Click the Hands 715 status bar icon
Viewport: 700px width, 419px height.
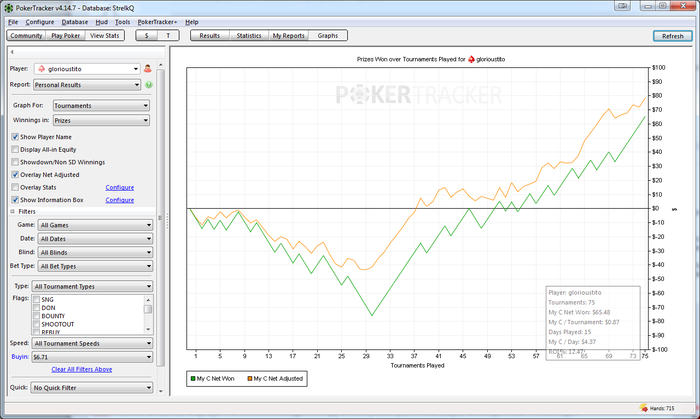point(644,408)
